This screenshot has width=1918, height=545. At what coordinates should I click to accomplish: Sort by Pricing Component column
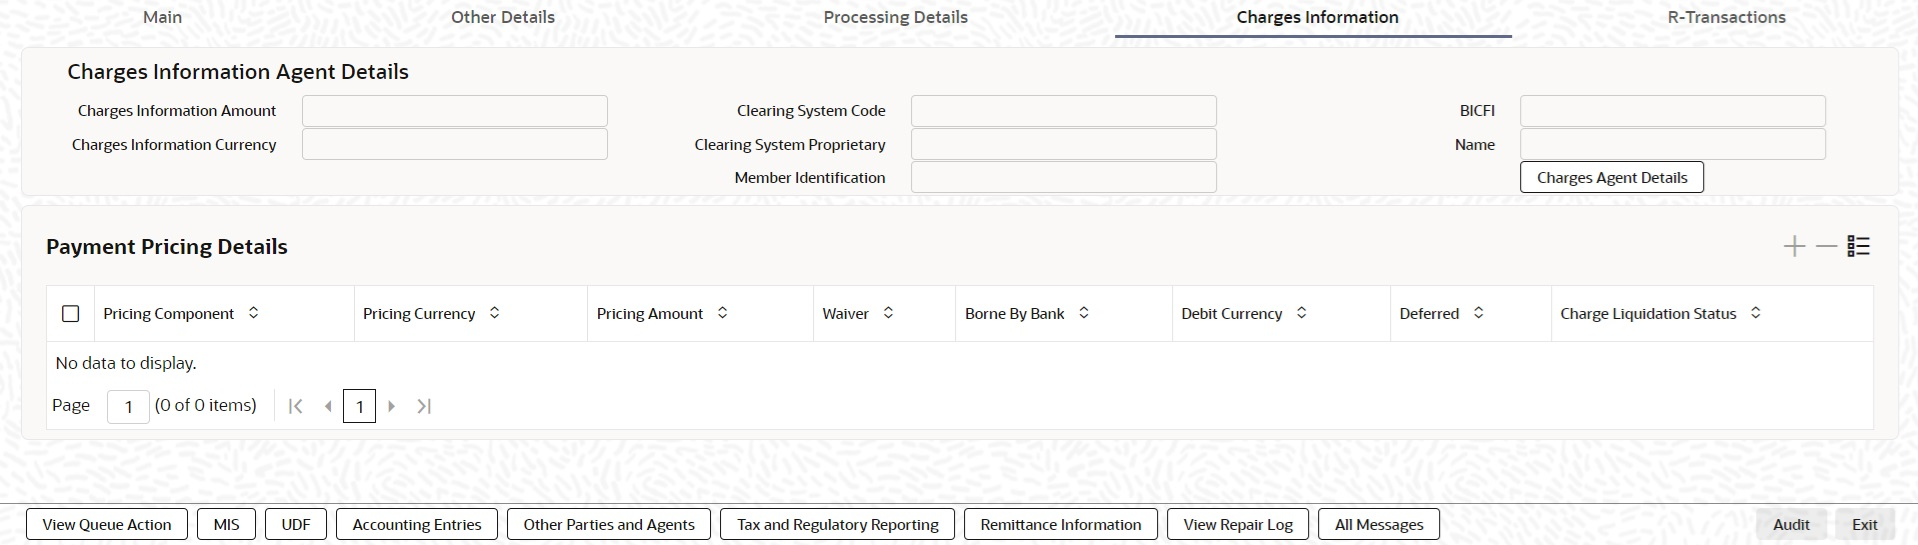click(254, 313)
